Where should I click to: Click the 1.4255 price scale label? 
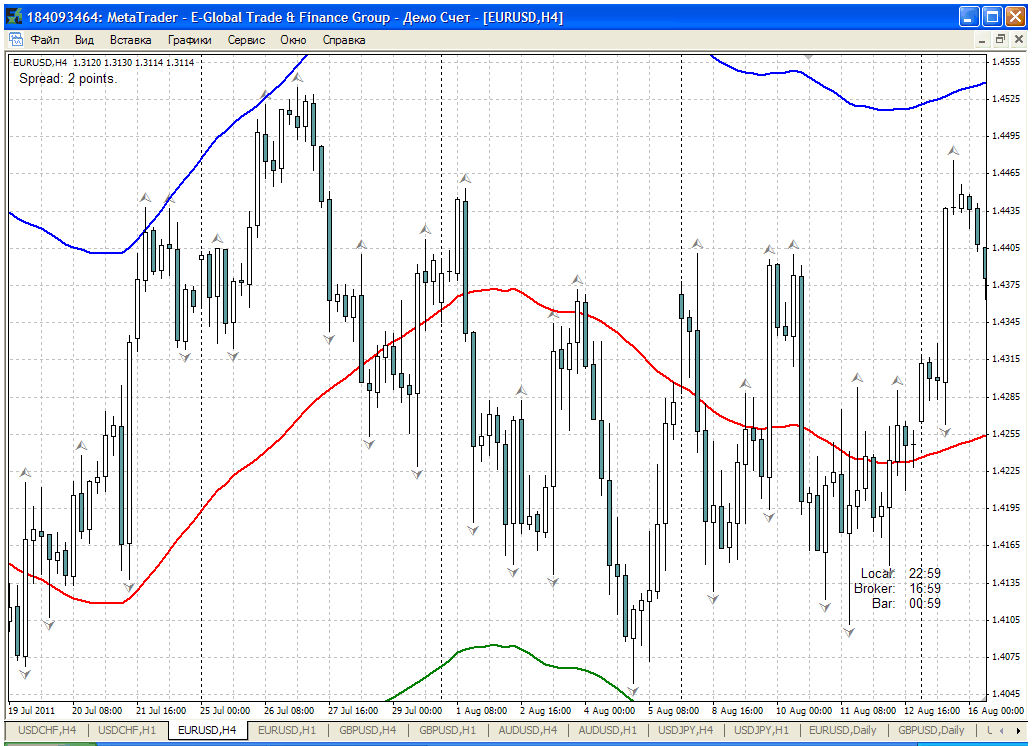click(x=1006, y=434)
